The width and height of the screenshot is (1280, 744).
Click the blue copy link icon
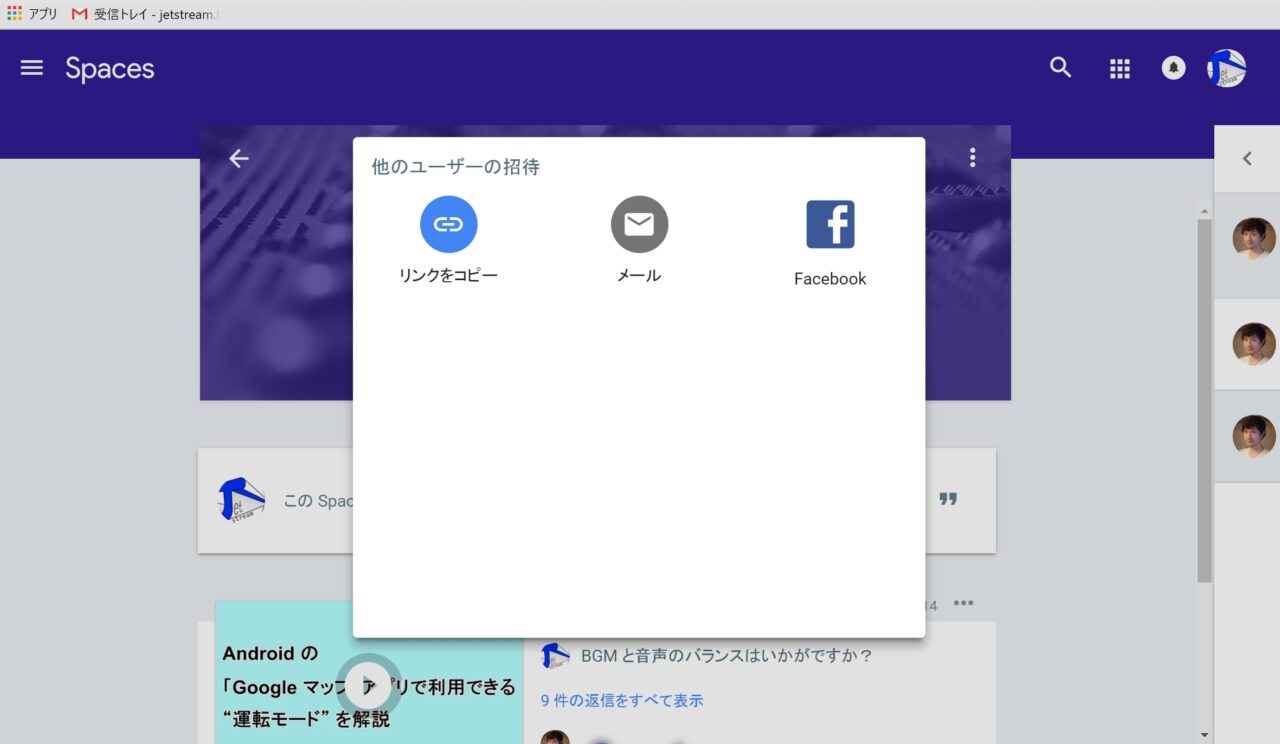coord(448,224)
